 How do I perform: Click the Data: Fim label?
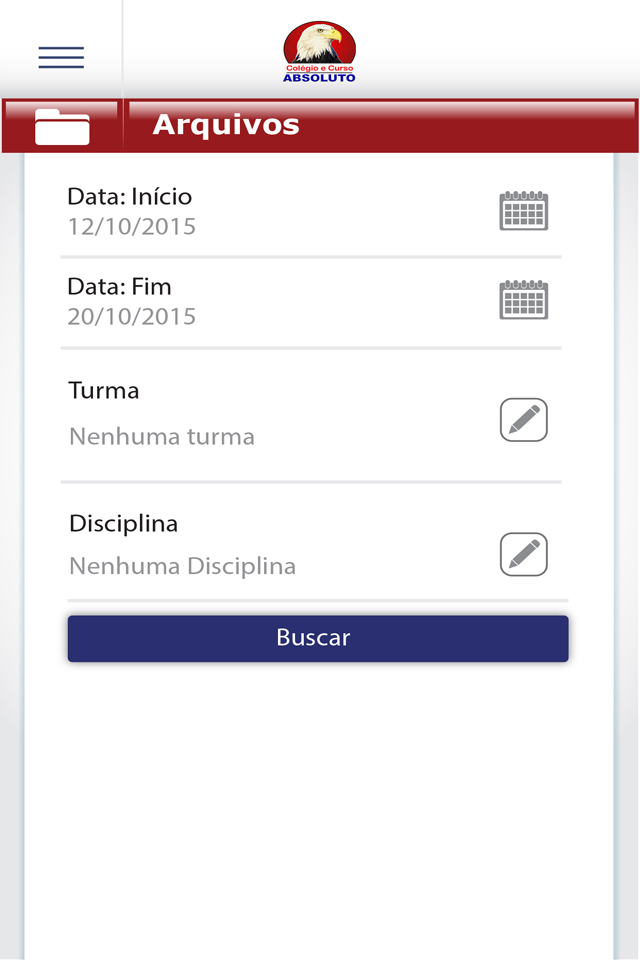click(119, 287)
